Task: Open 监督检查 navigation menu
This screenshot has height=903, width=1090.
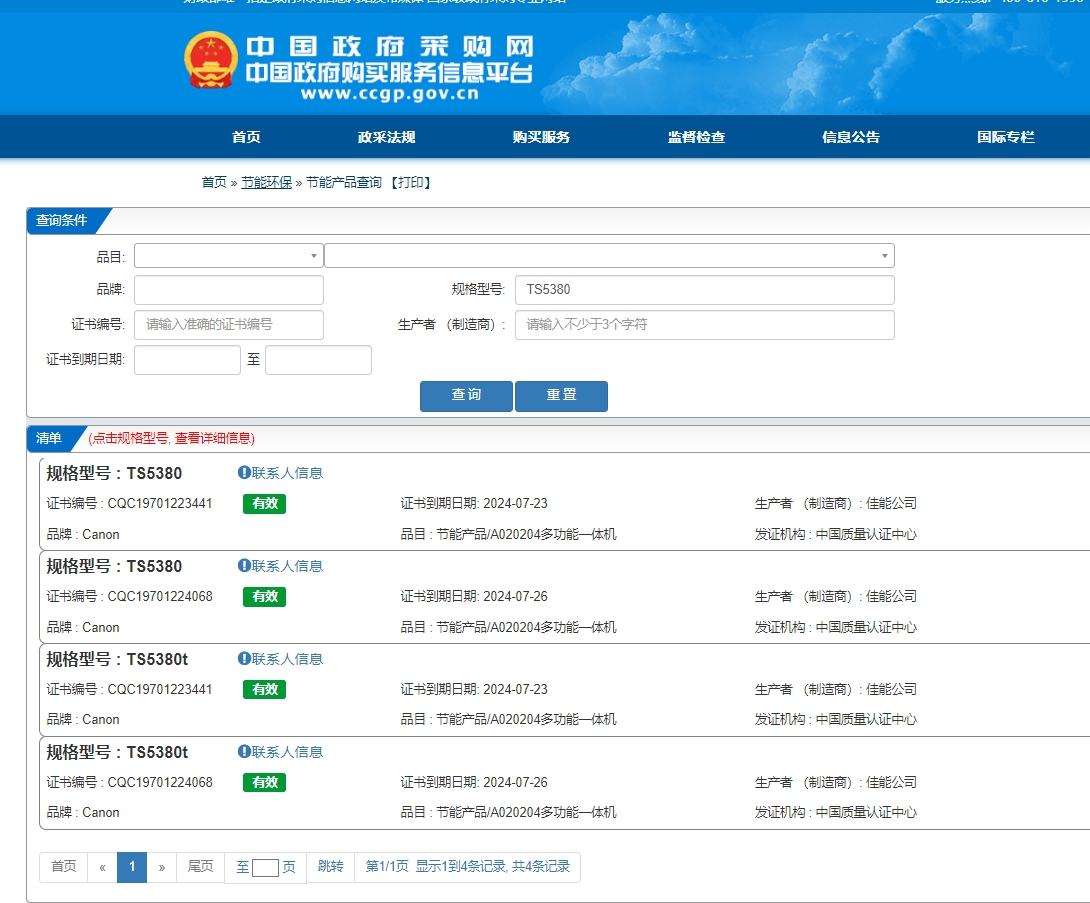Action: (696, 137)
